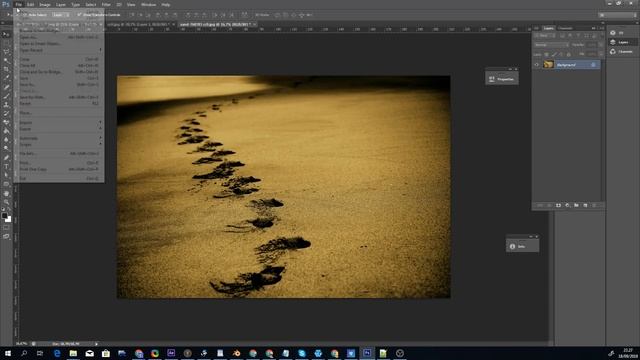Expand the Import submenu
This screenshot has width=640, height=360.
coord(59,122)
